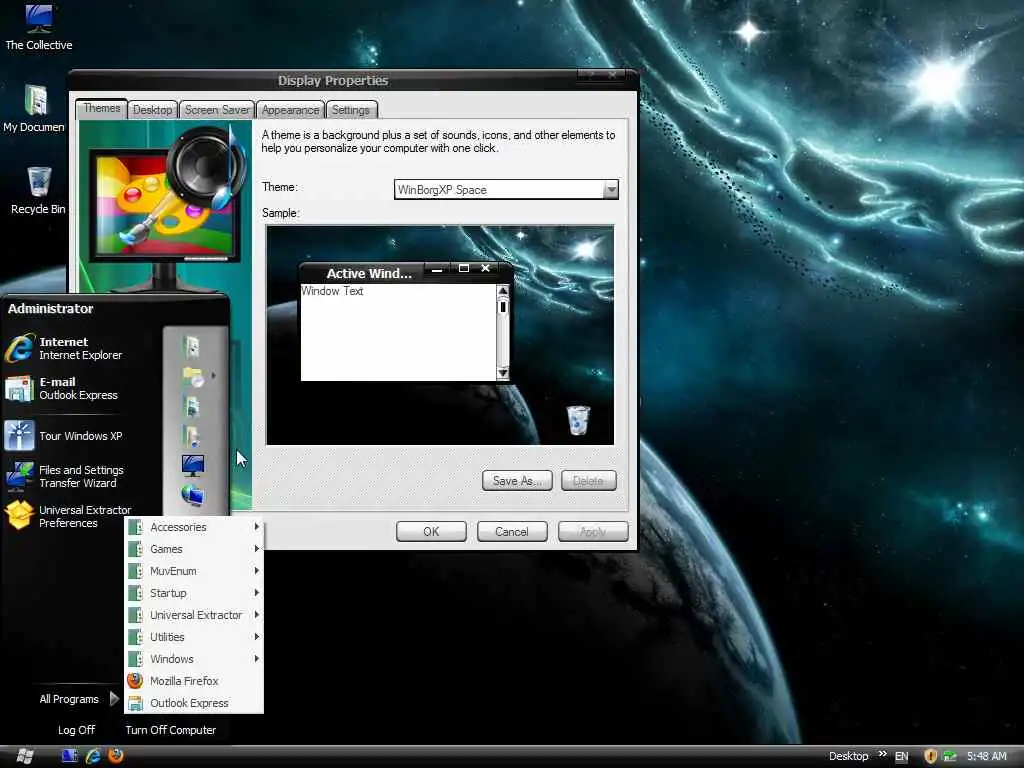Click the security shield tray icon

click(x=931, y=756)
